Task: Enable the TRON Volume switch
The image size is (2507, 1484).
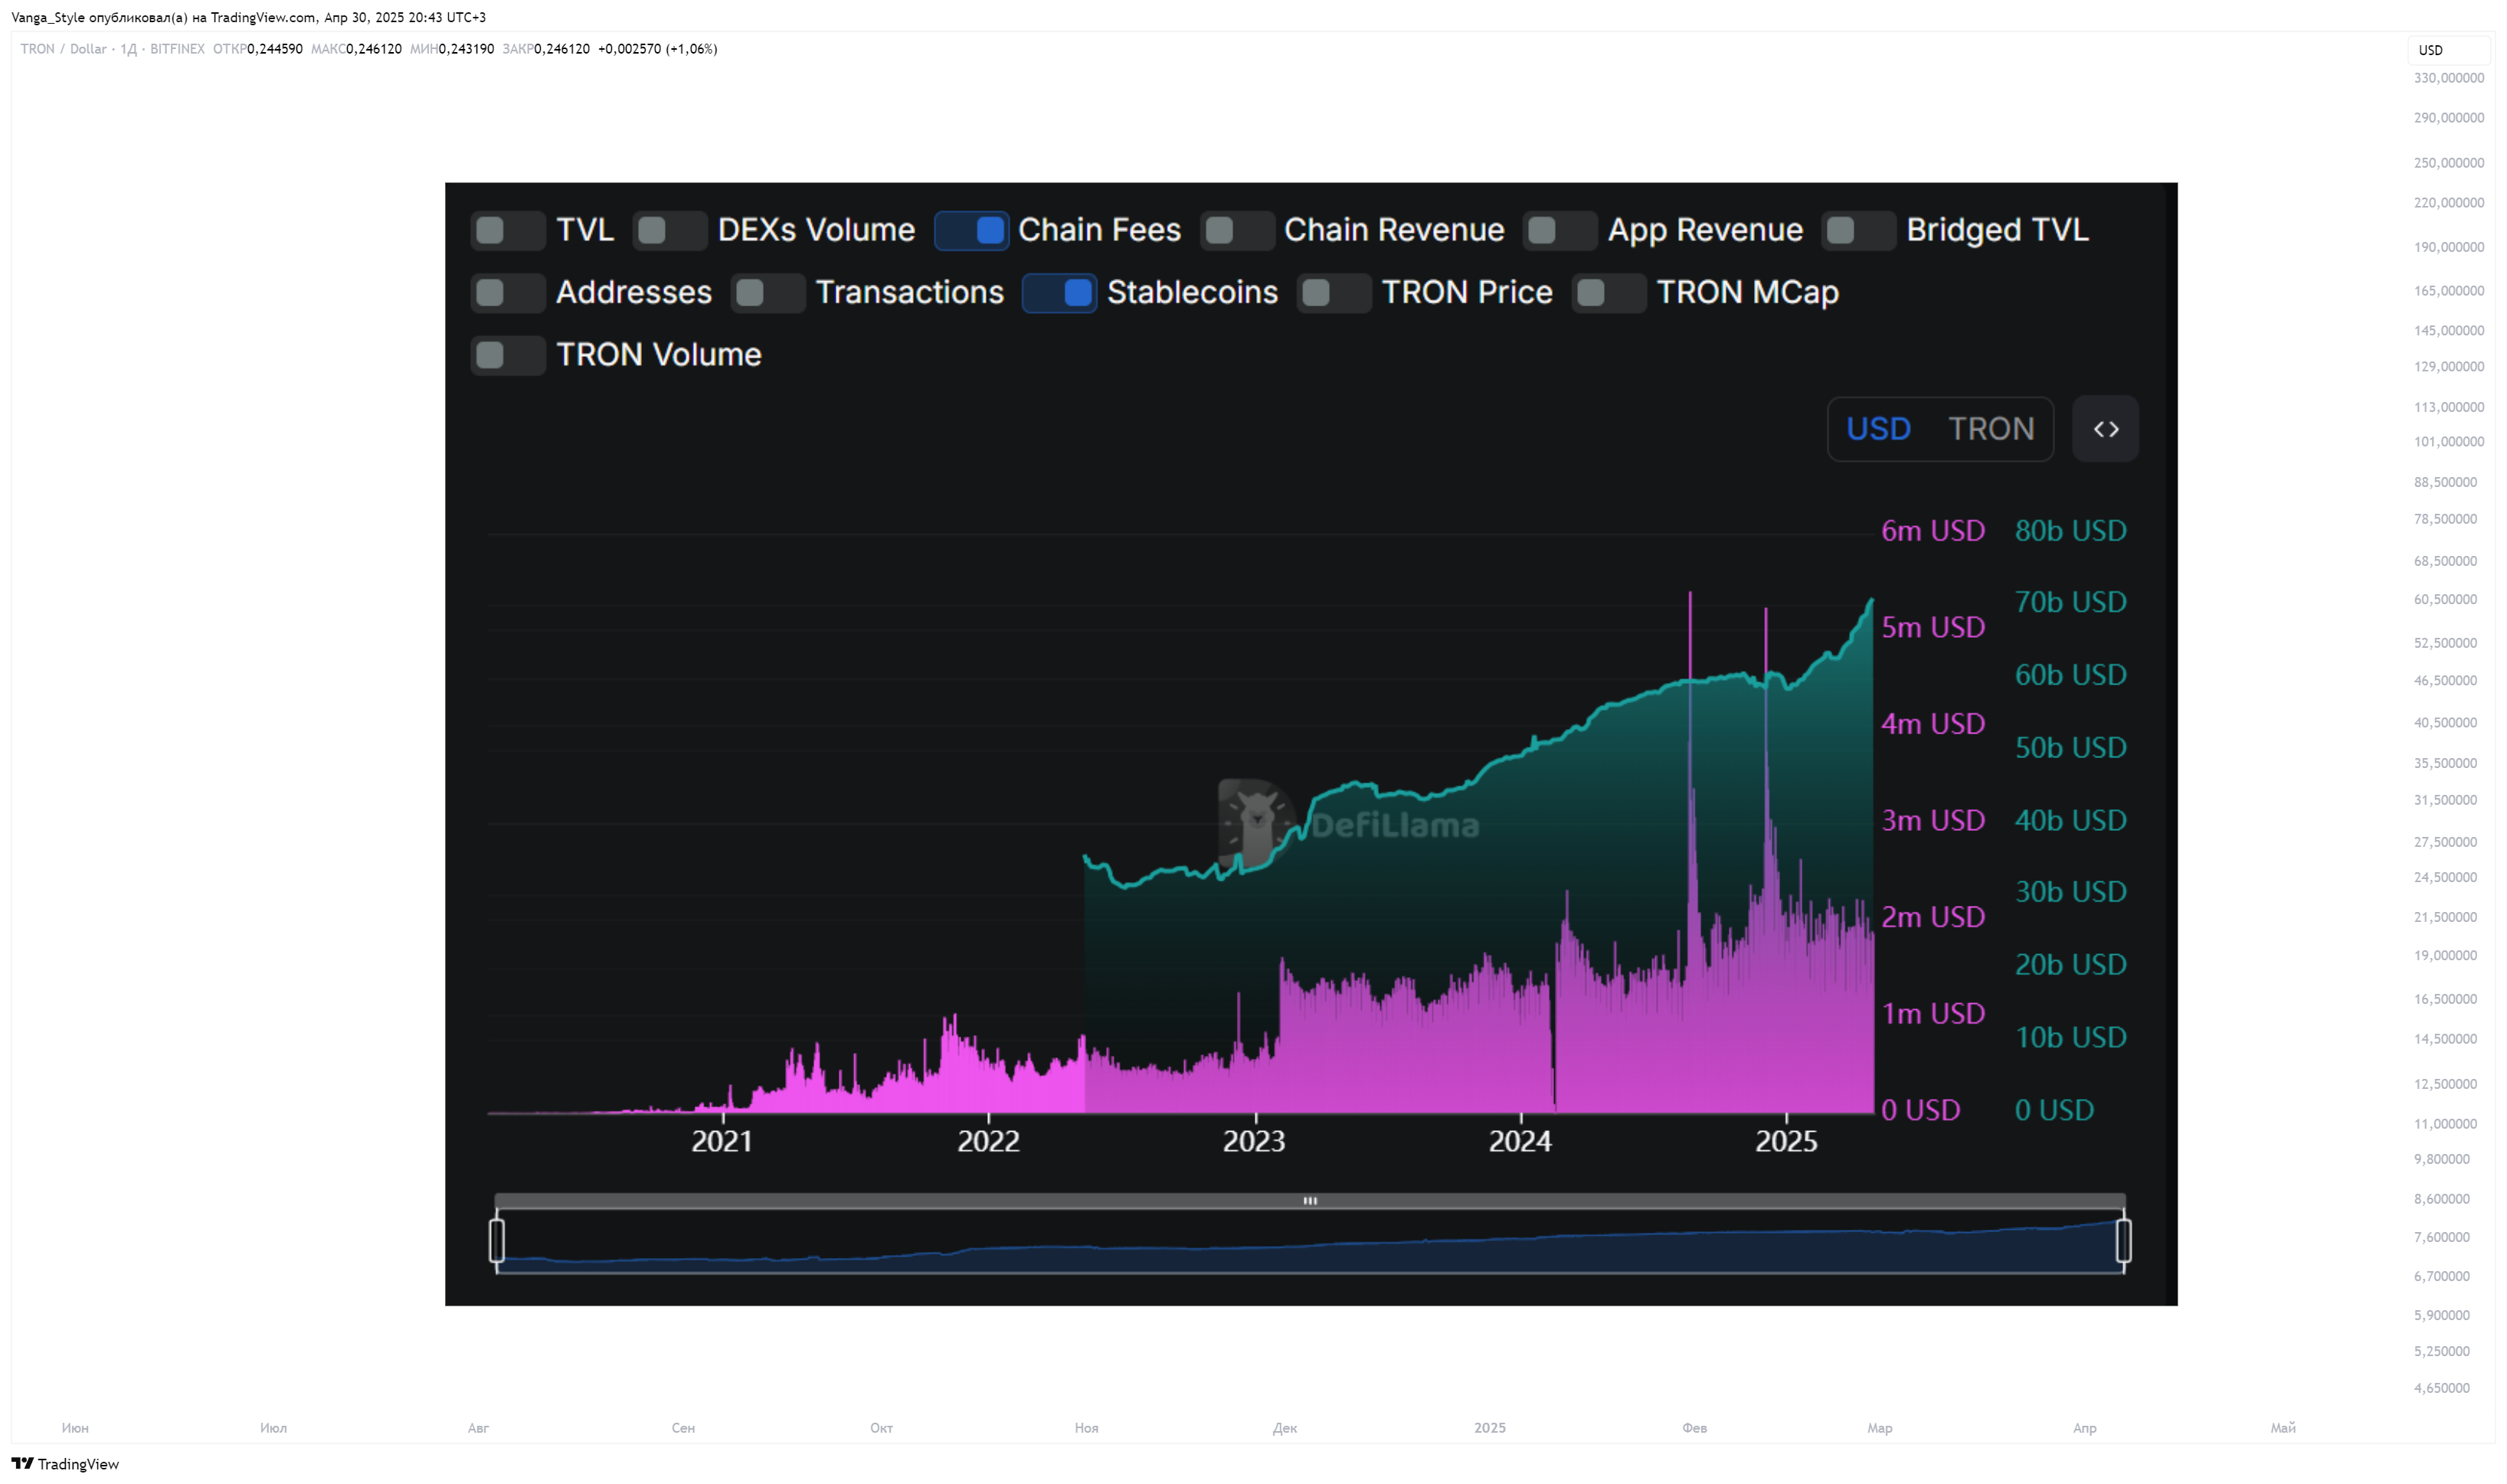Action: (508, 356)
